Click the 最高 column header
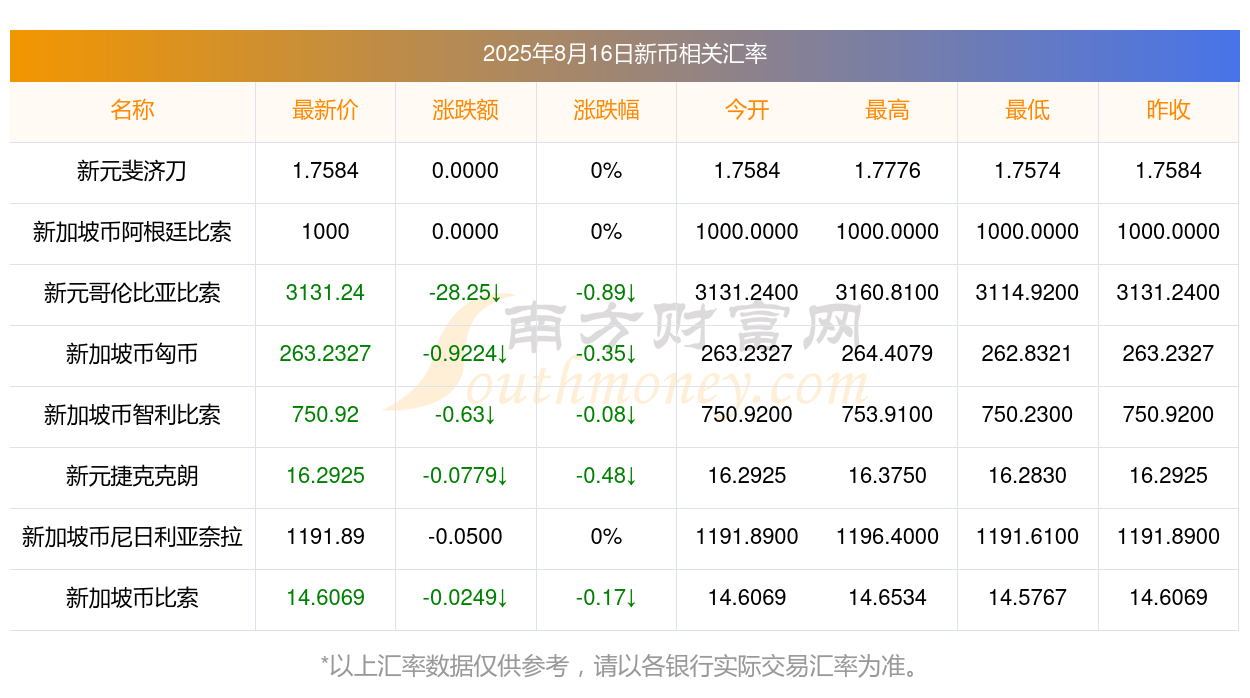Viewport: 1250px width, 698px height. pos(887,110)
